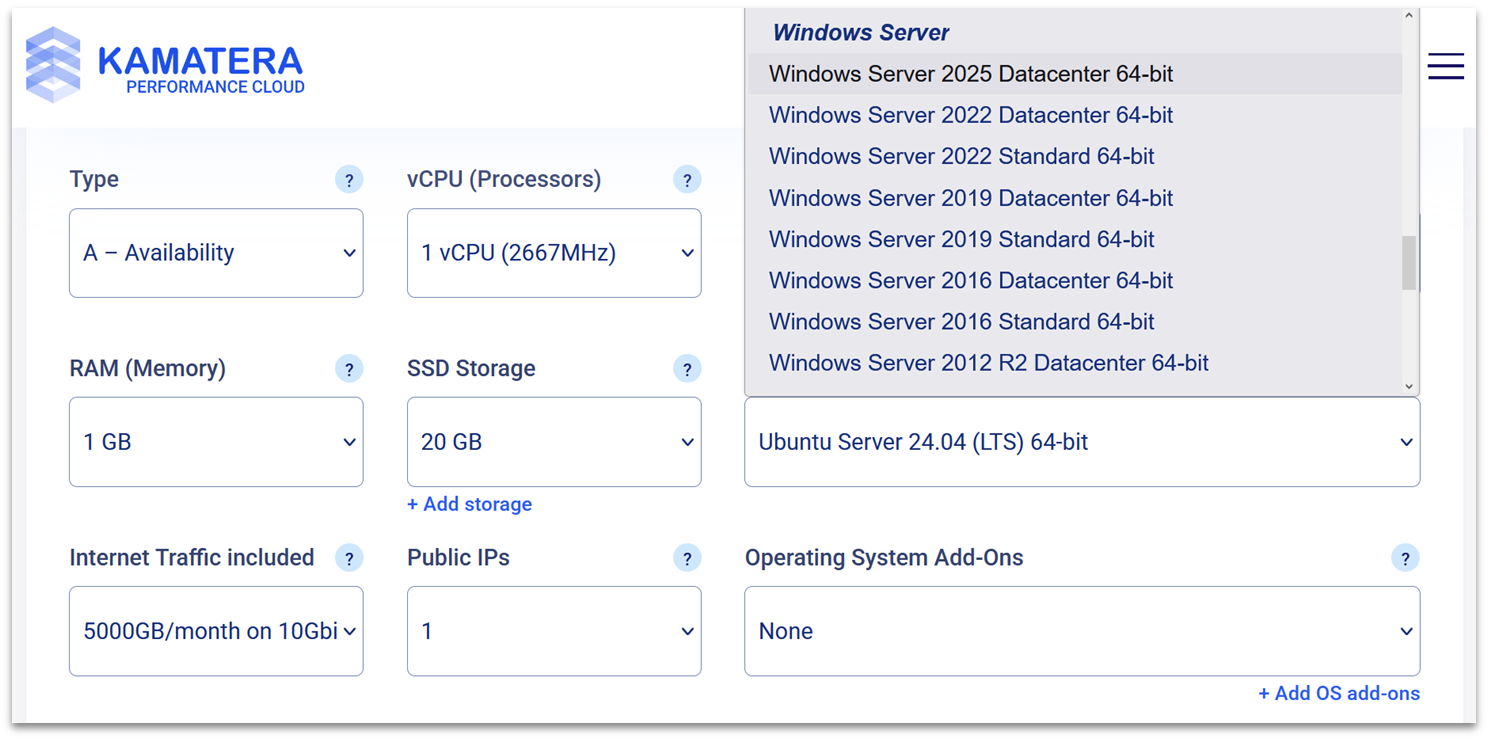Open help for Type field
Screen dimensions: 1488x740
[349, 180]
